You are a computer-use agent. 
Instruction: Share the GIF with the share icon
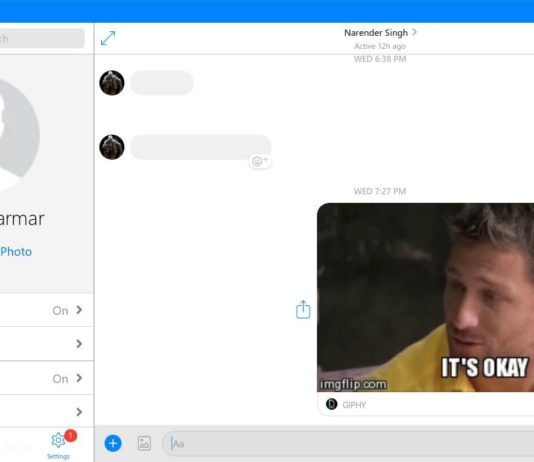tap(303, 309)
